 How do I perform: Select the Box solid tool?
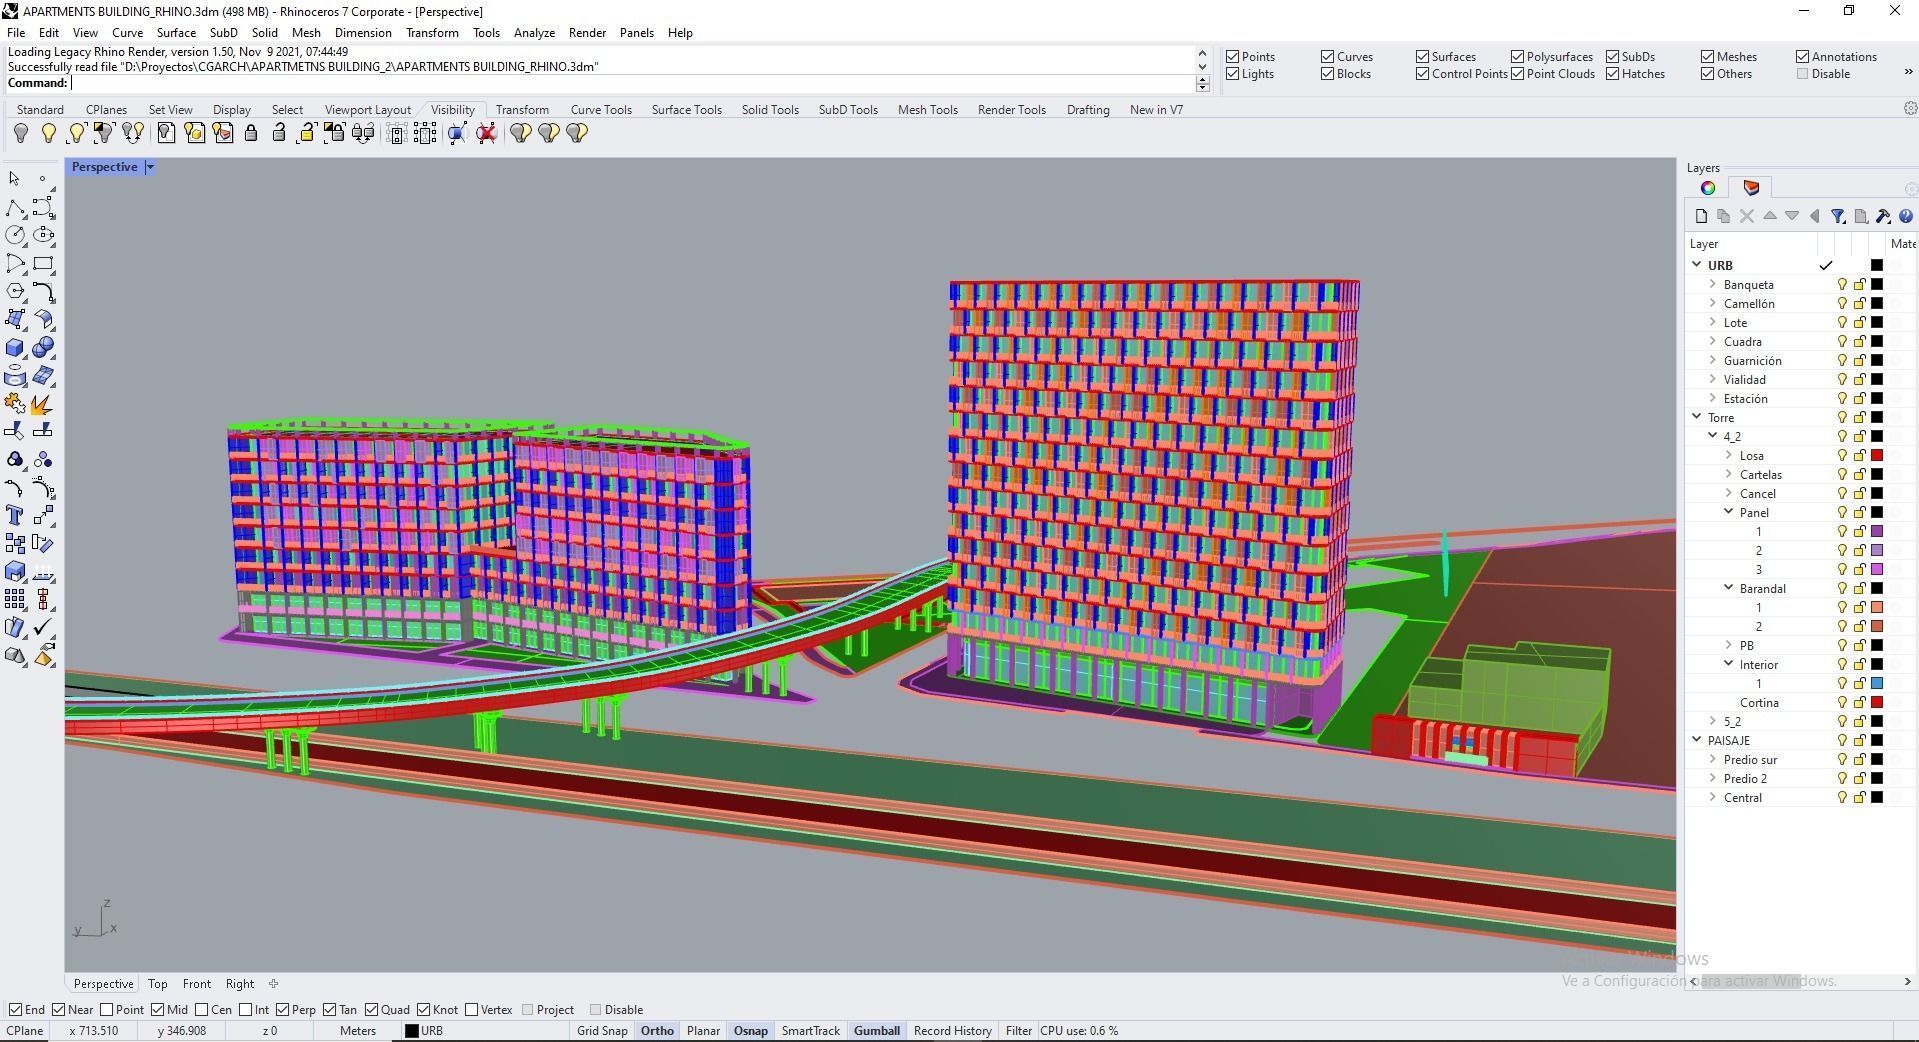(15, 348)
